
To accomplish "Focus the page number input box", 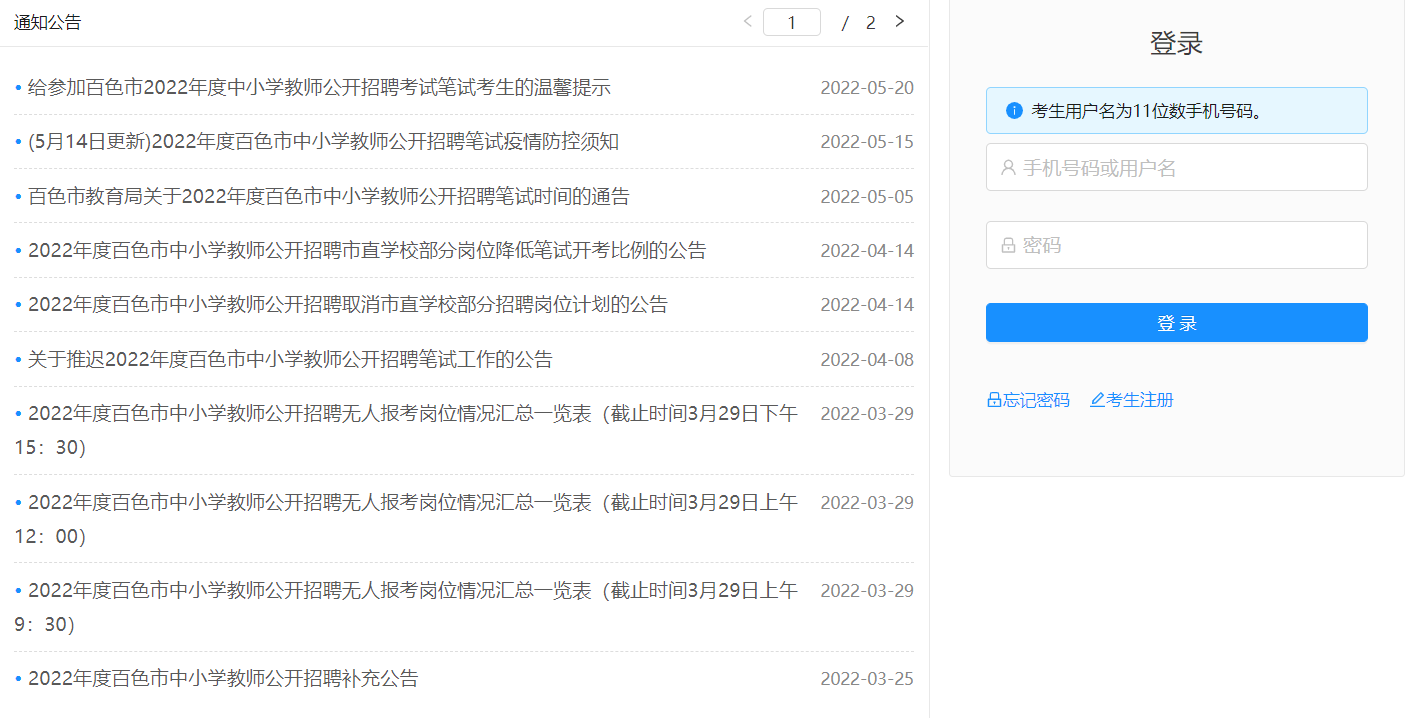I will tap(791, 22).
